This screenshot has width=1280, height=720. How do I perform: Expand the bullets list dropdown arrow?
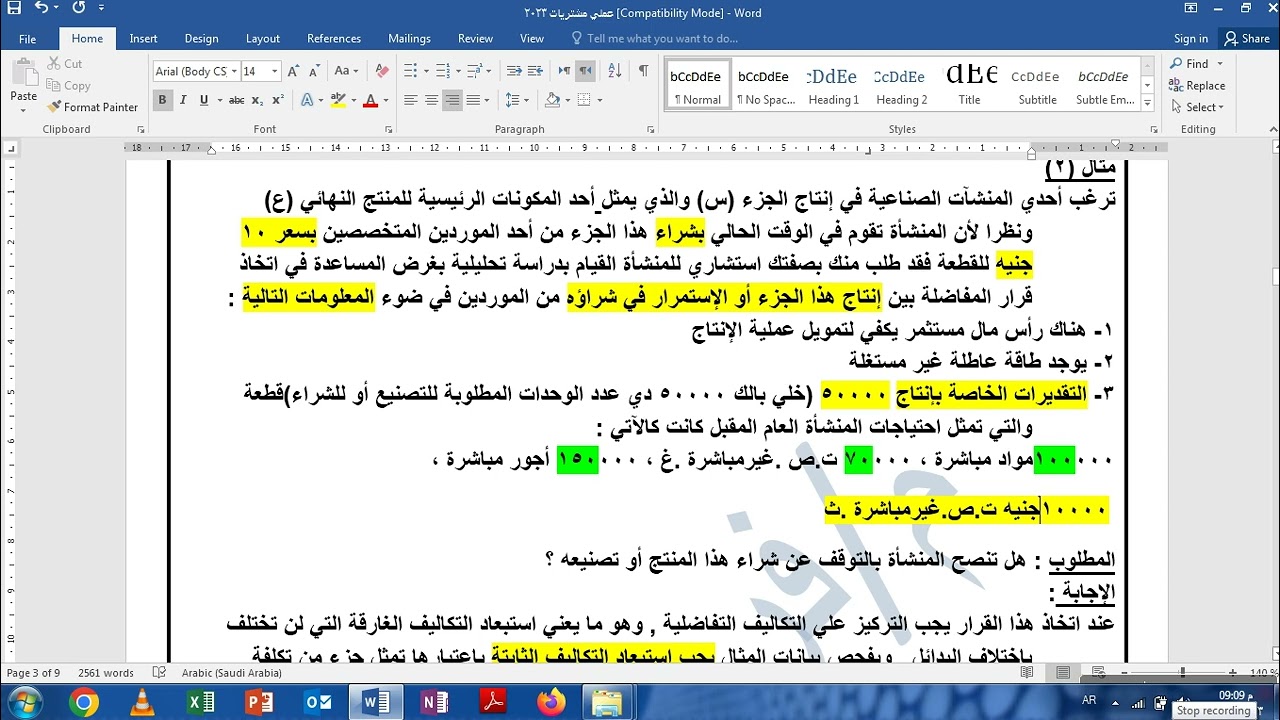click(427, 71)
